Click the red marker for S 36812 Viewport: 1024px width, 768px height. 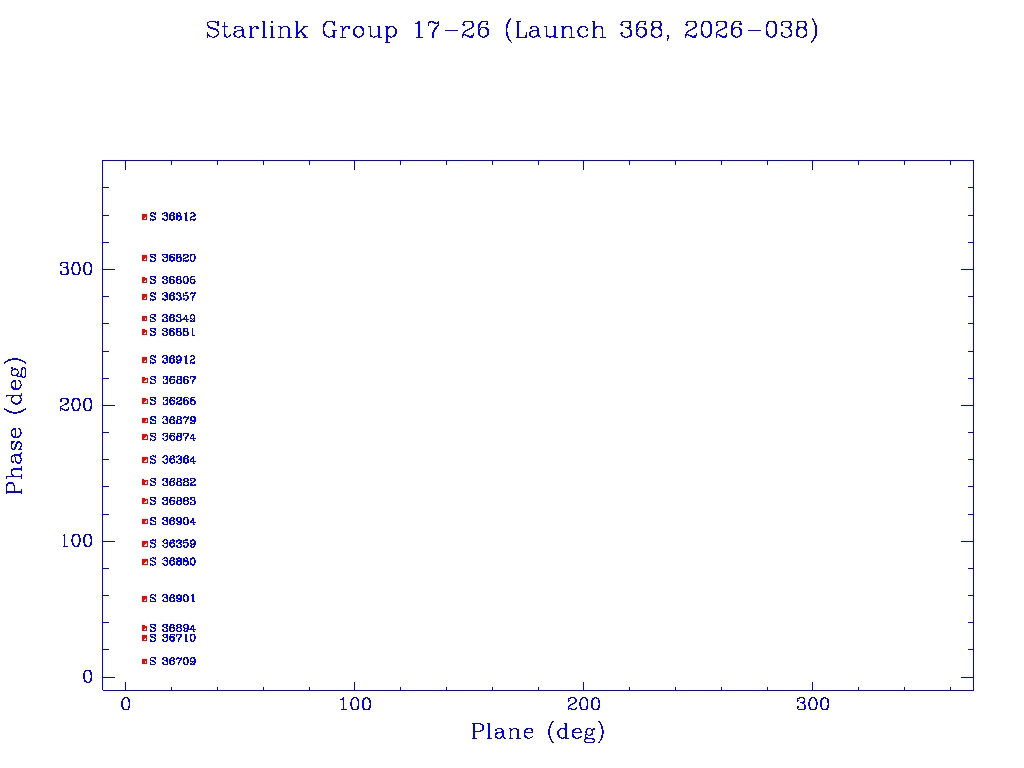(145, 217)
